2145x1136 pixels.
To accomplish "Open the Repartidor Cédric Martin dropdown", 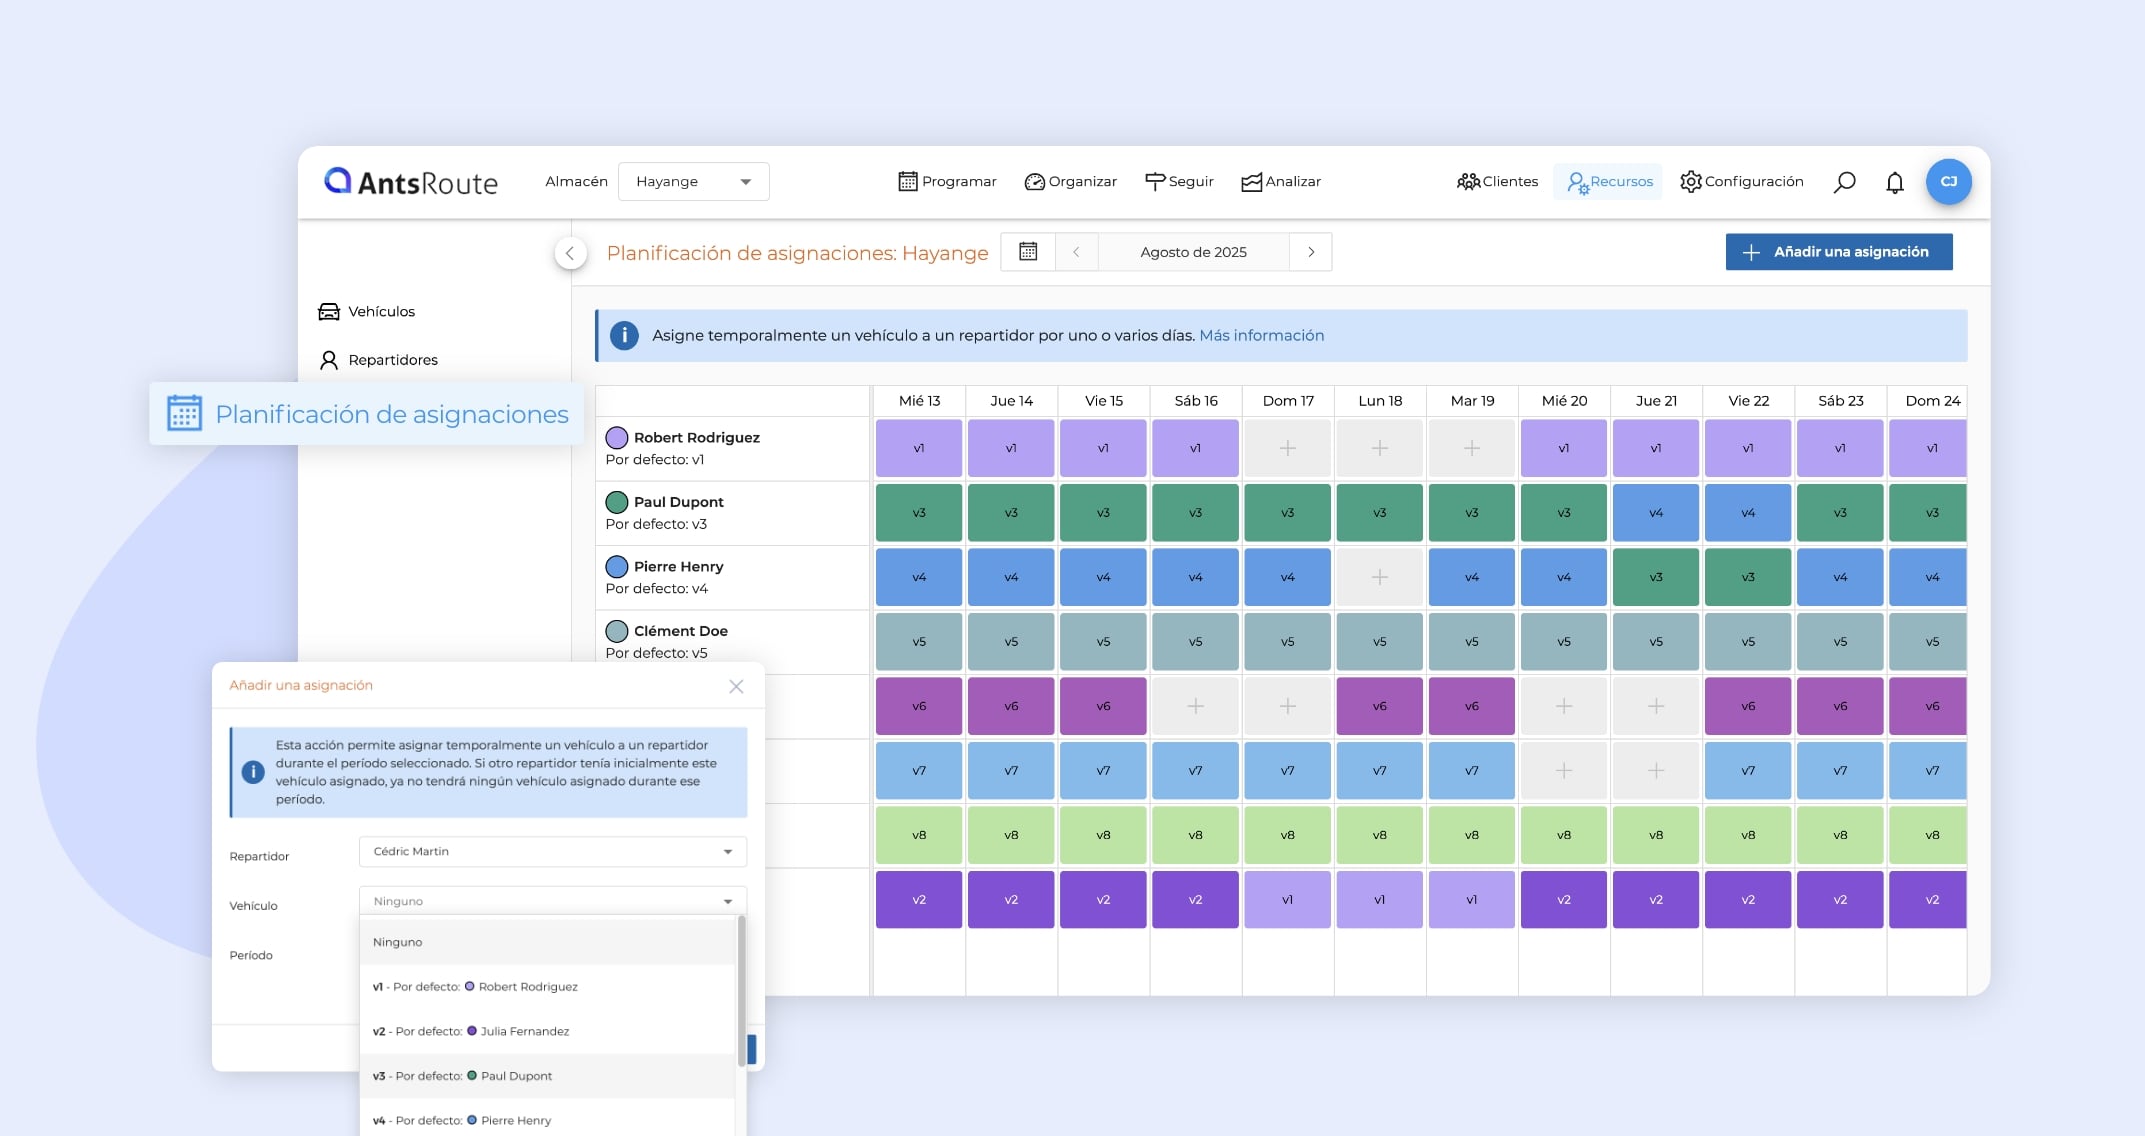I will 552,852.
